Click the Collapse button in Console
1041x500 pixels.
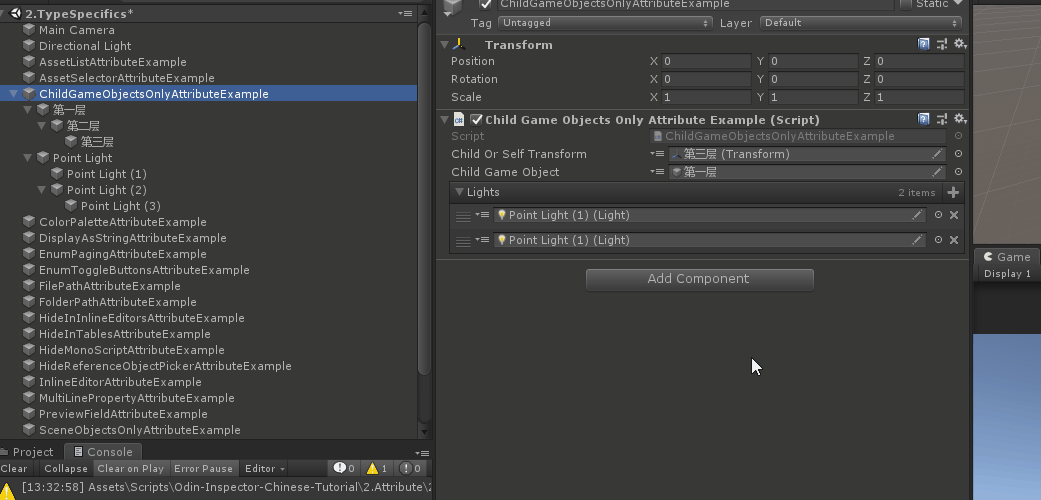tap(66, 468)
